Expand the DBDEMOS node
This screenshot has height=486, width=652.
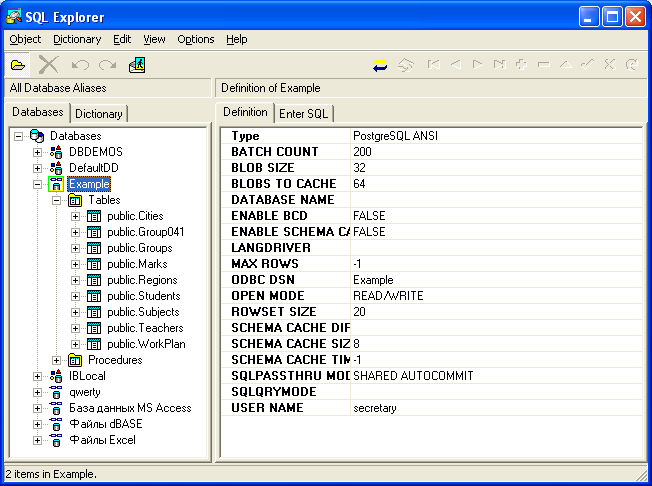(x=37, y=152)
